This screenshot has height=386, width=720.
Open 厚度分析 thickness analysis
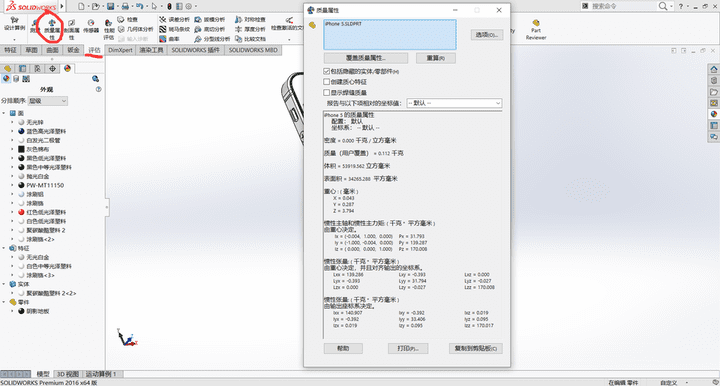(x=250, y=29)
